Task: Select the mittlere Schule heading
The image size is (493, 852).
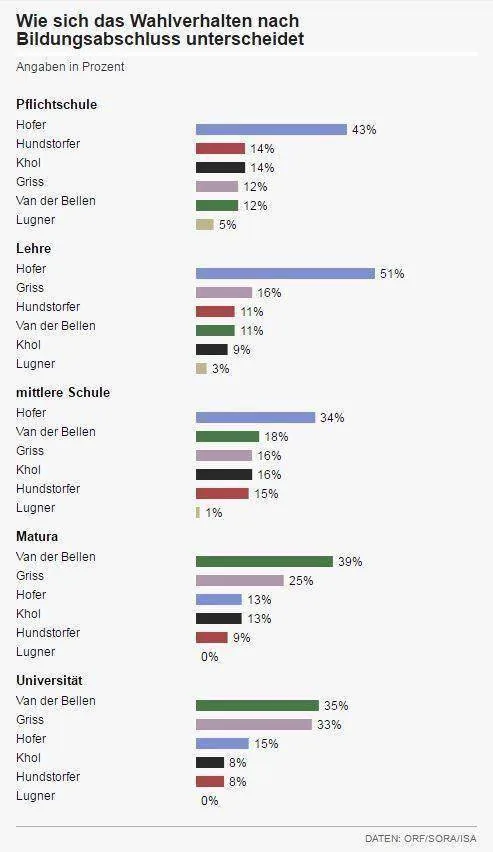Action: [63, 392]
